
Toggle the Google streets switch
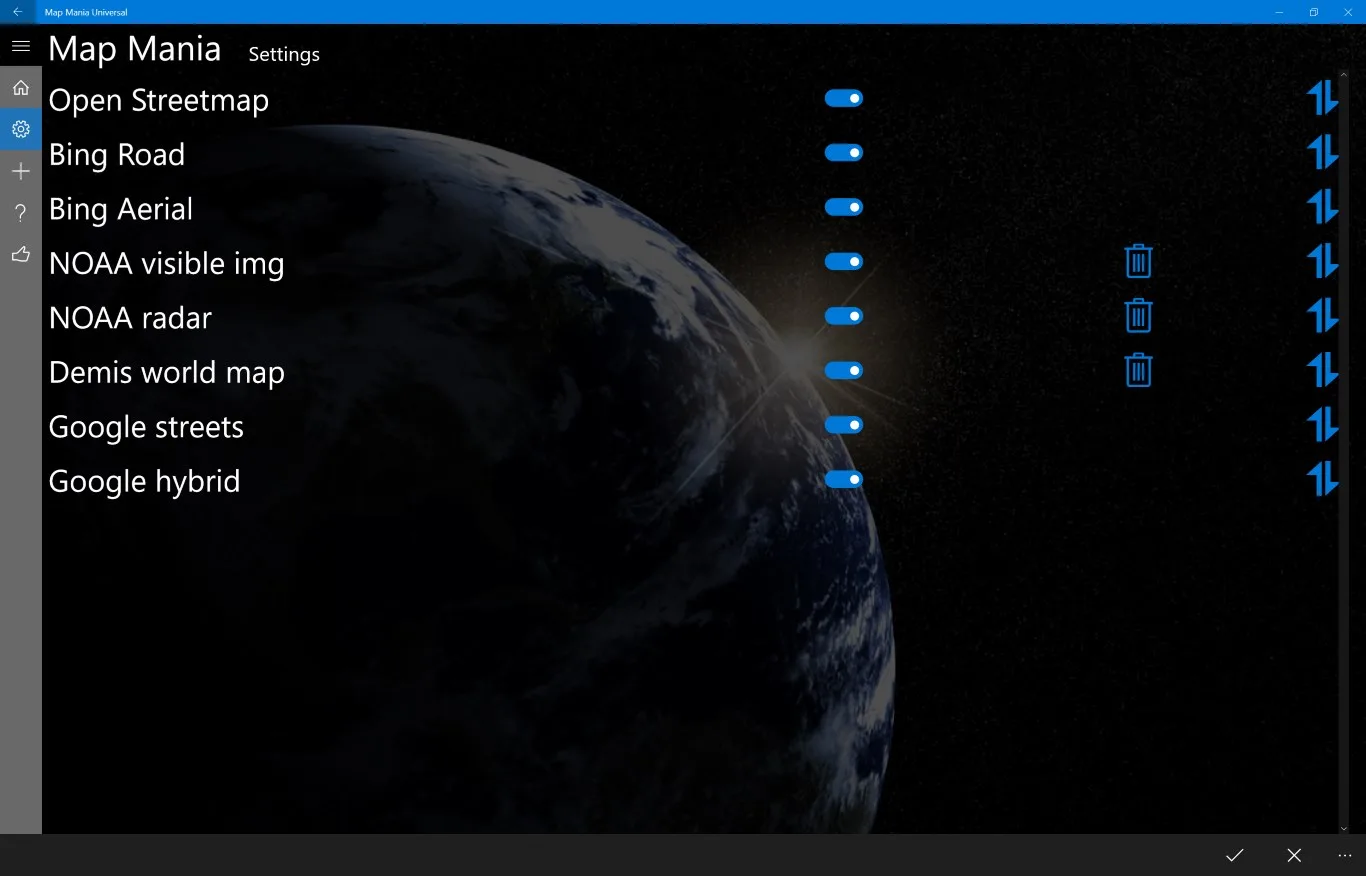843,425
